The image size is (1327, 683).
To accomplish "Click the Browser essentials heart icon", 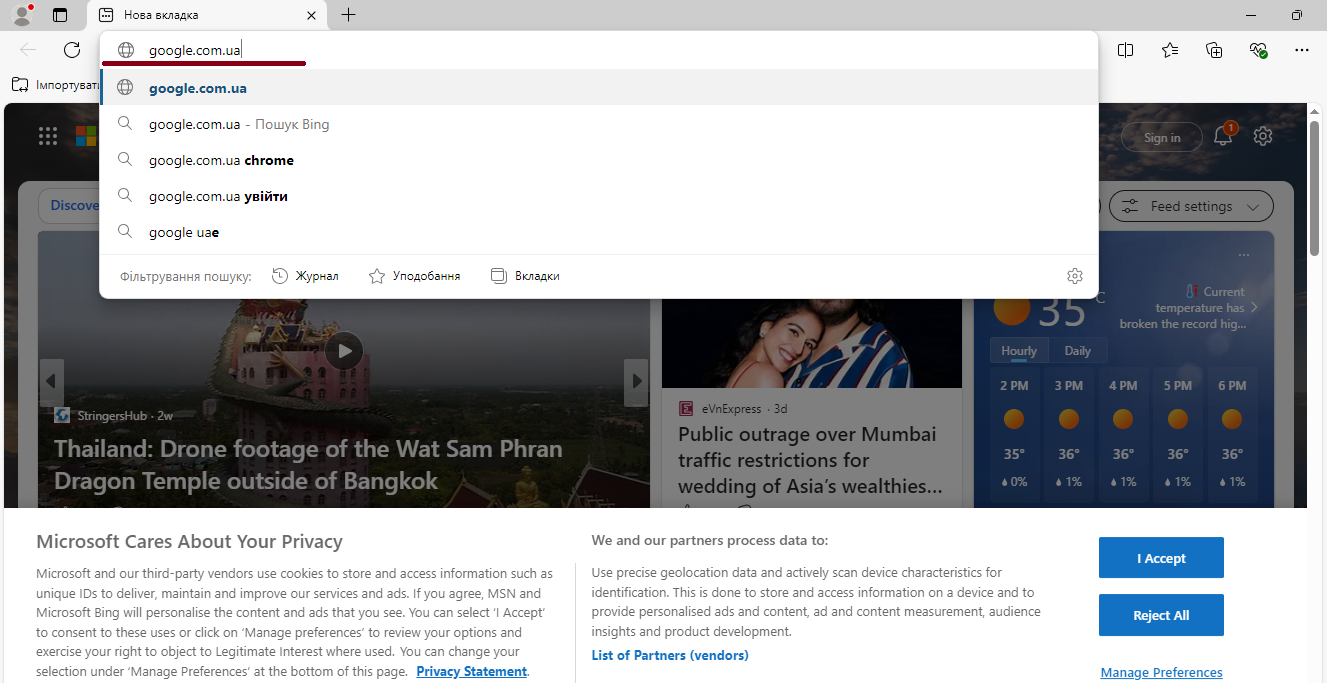I will click(1258, 50).
